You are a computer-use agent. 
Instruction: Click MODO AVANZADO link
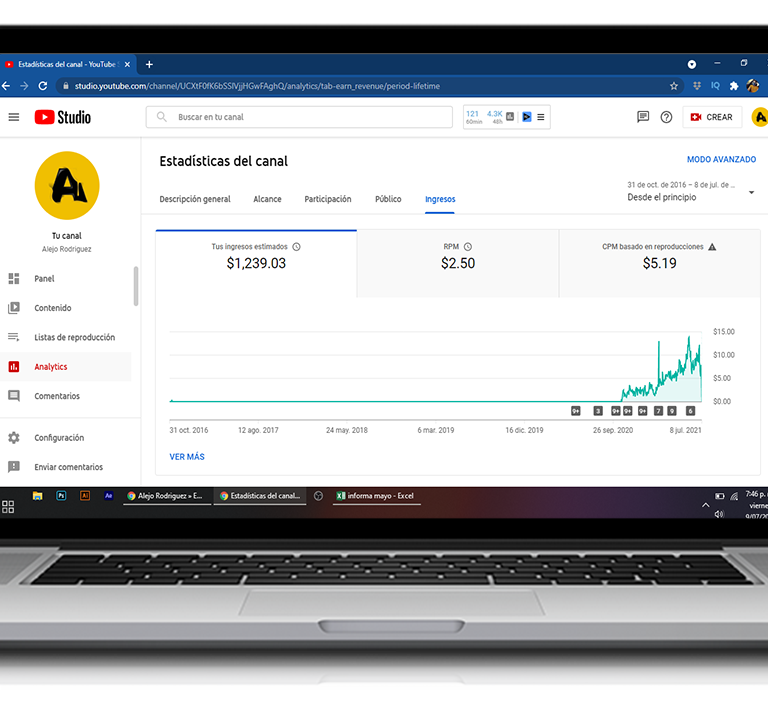point(721,159)
